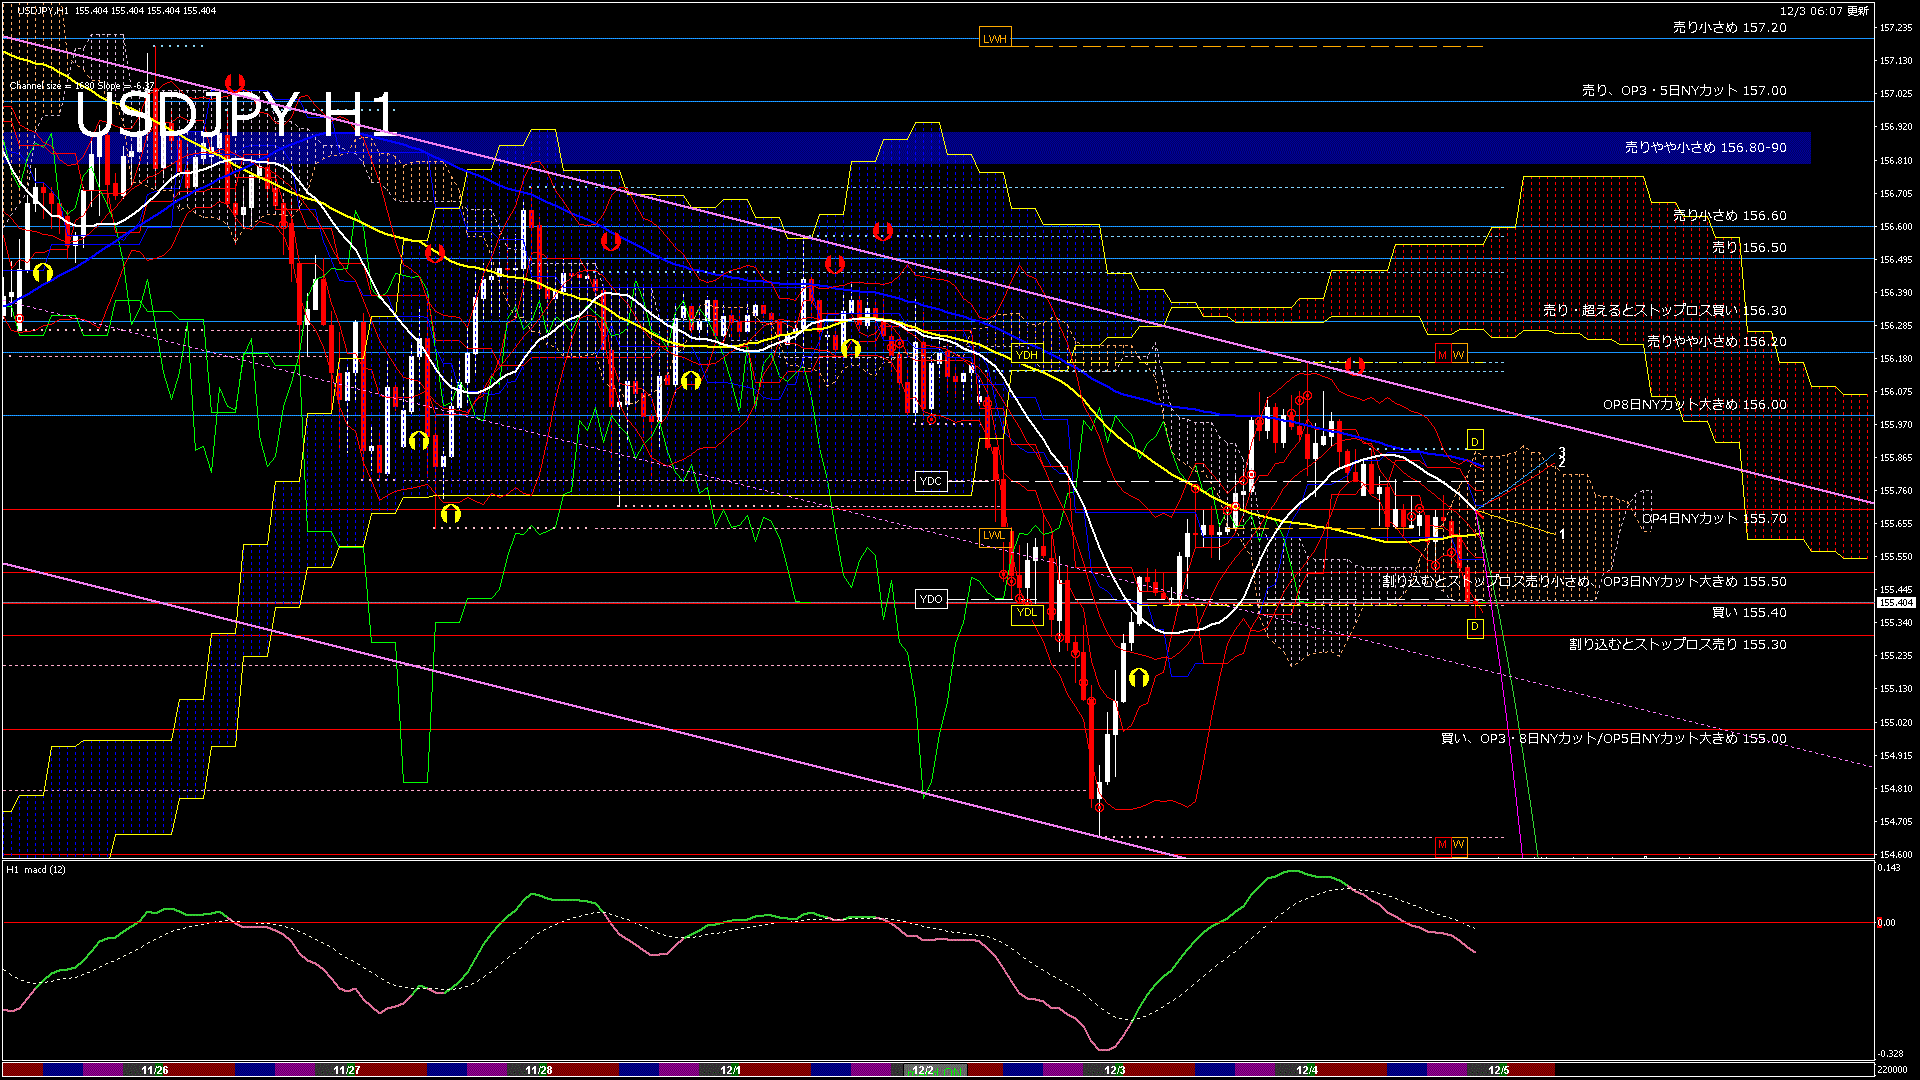
Task: Click the upper orange W marker box
Action: pos(1458,355)
